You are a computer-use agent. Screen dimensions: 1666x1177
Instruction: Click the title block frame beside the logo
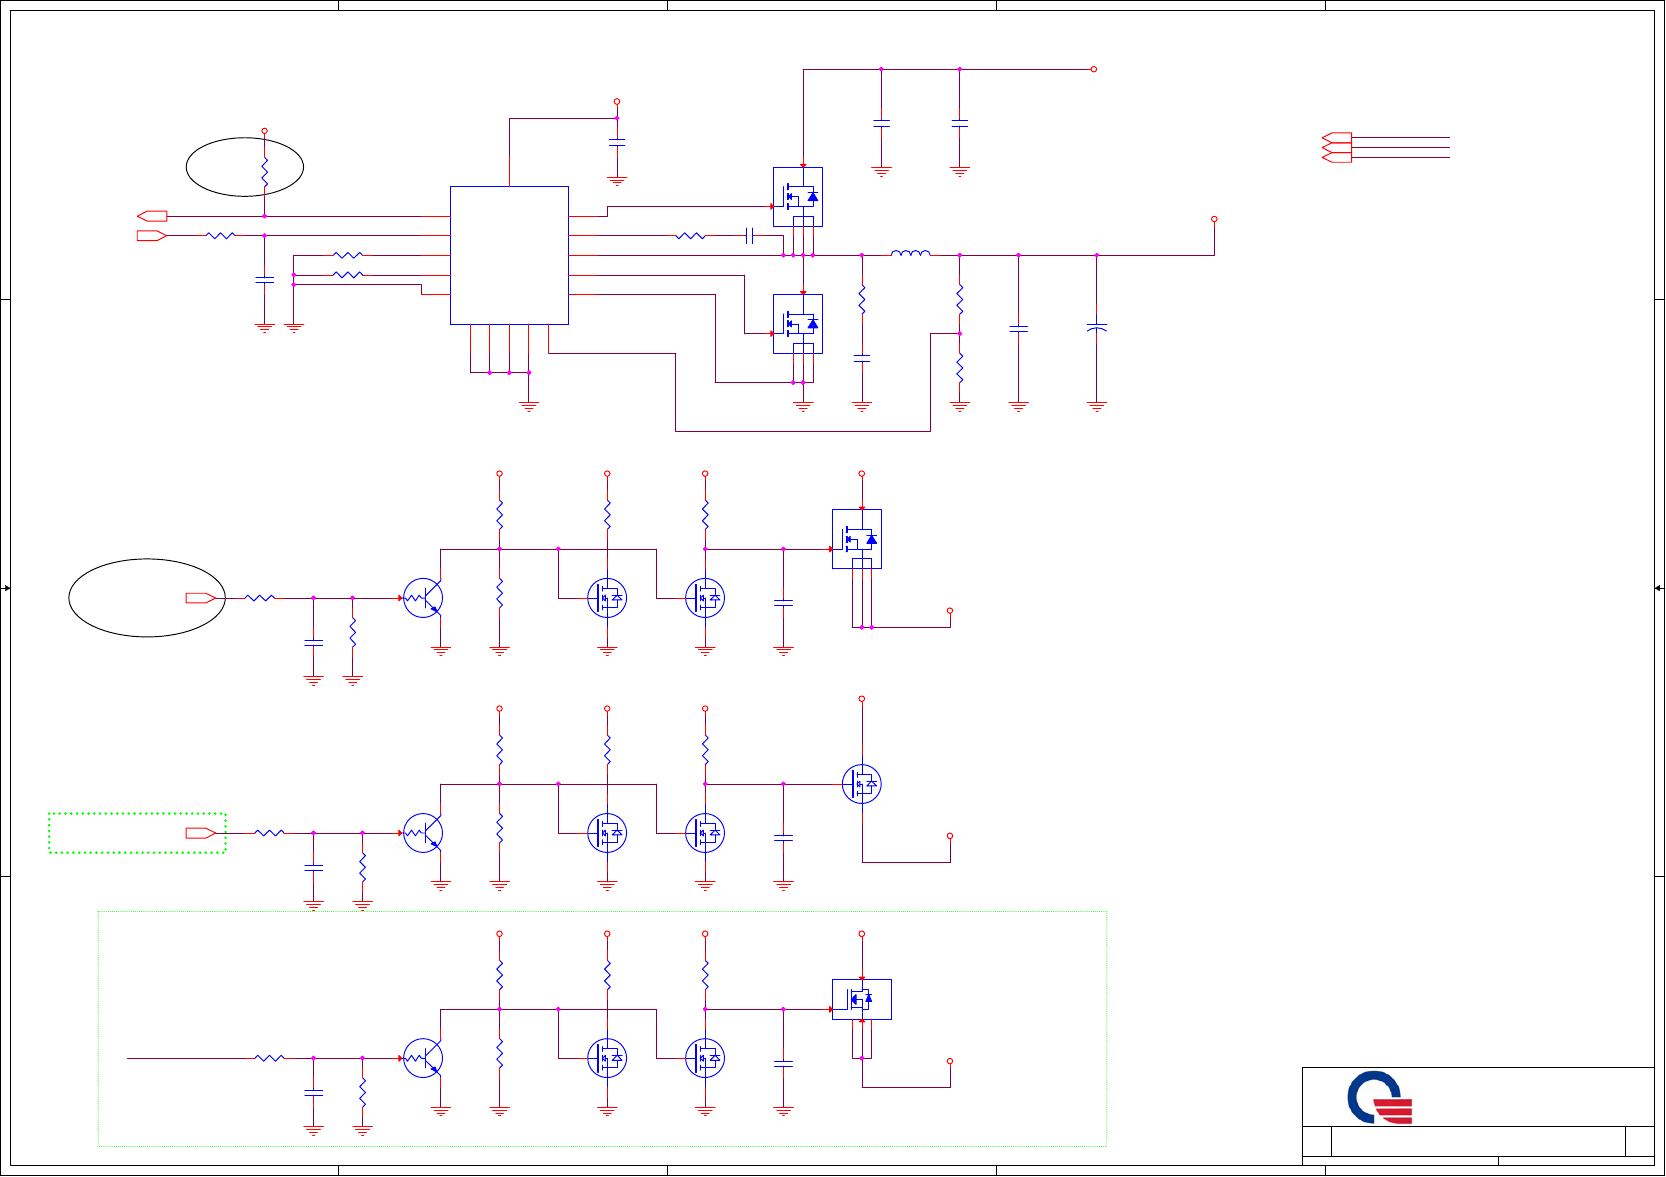[x=1478, y=1115]
